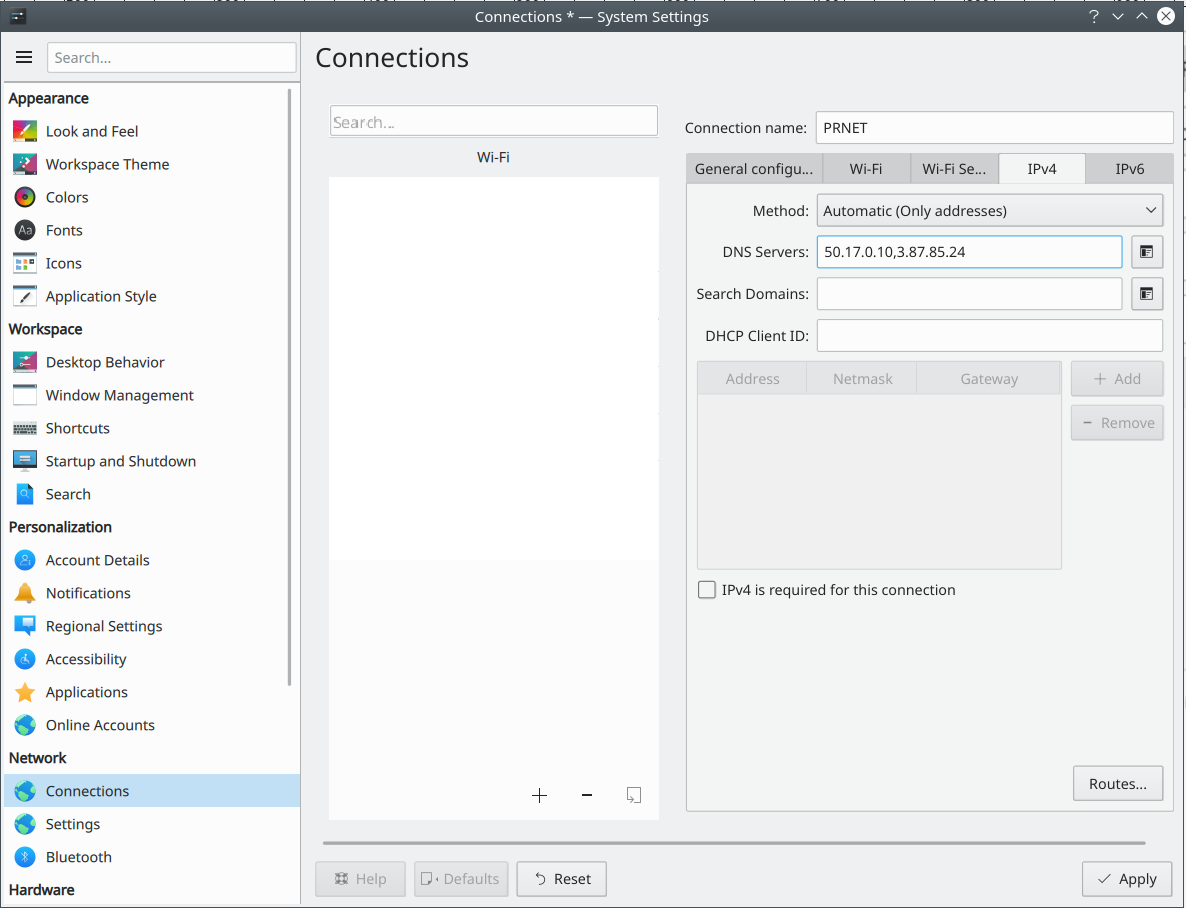This screenshot has height=908, width=1186.
Task: Click the Reset button
Action: pos(561,879)
